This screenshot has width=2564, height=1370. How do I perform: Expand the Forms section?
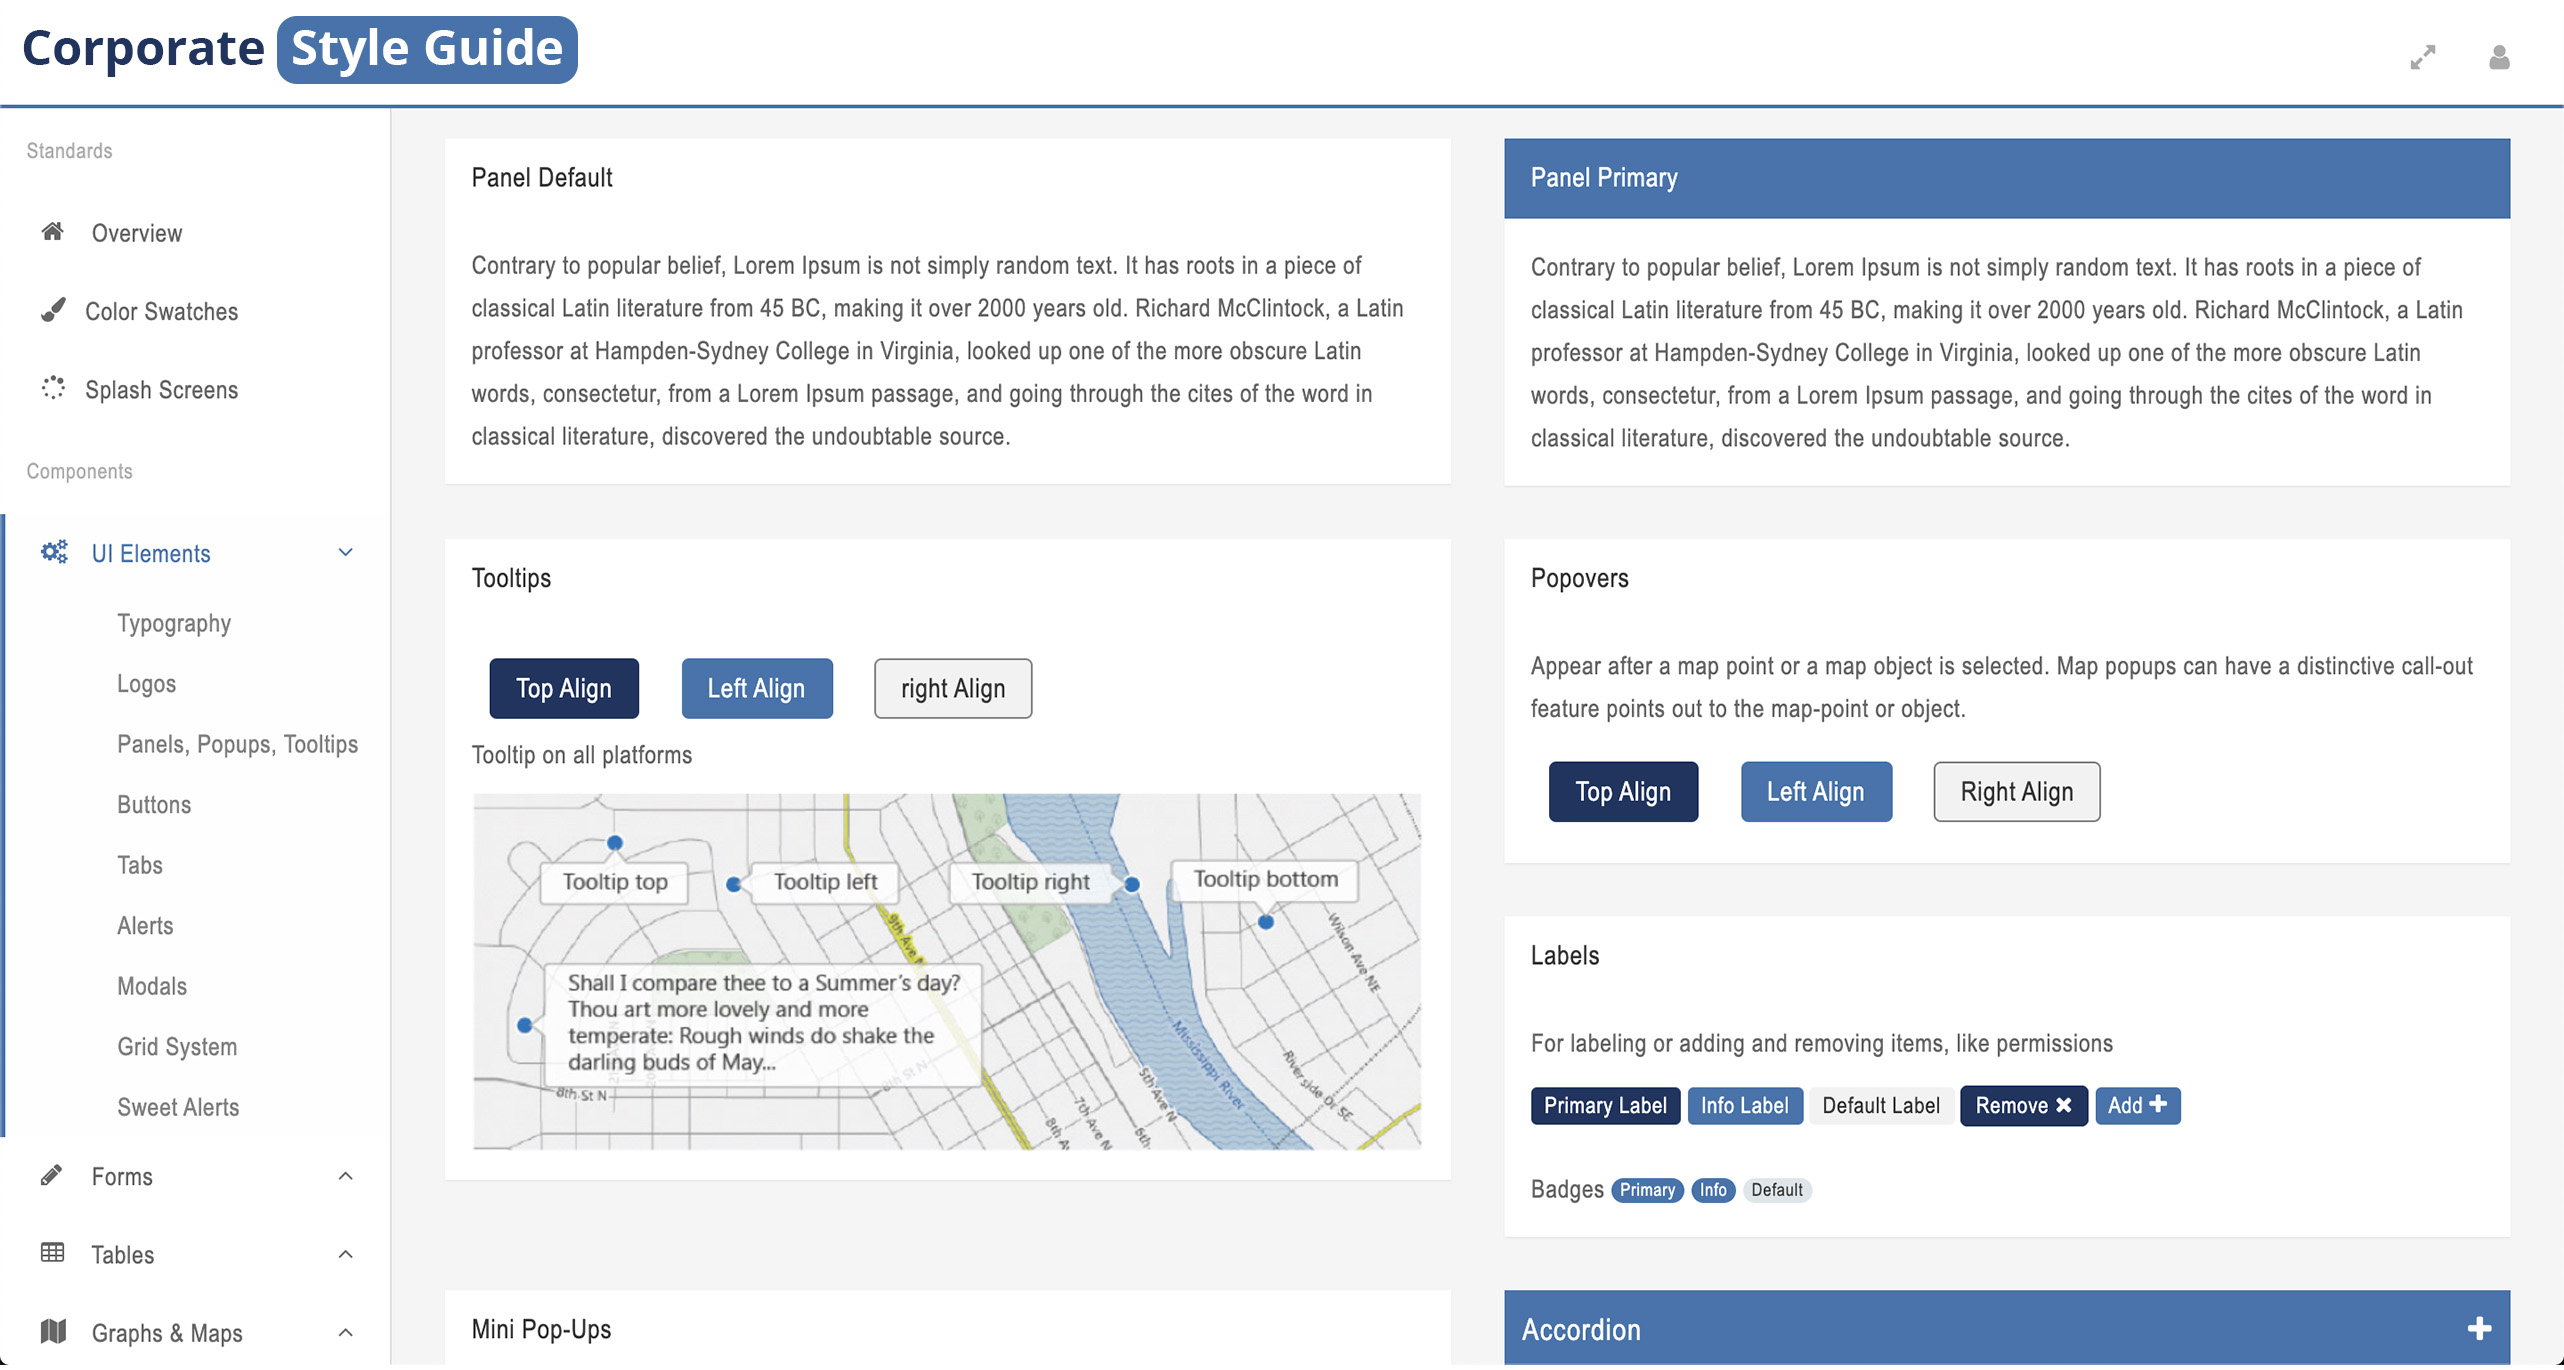345,1176
